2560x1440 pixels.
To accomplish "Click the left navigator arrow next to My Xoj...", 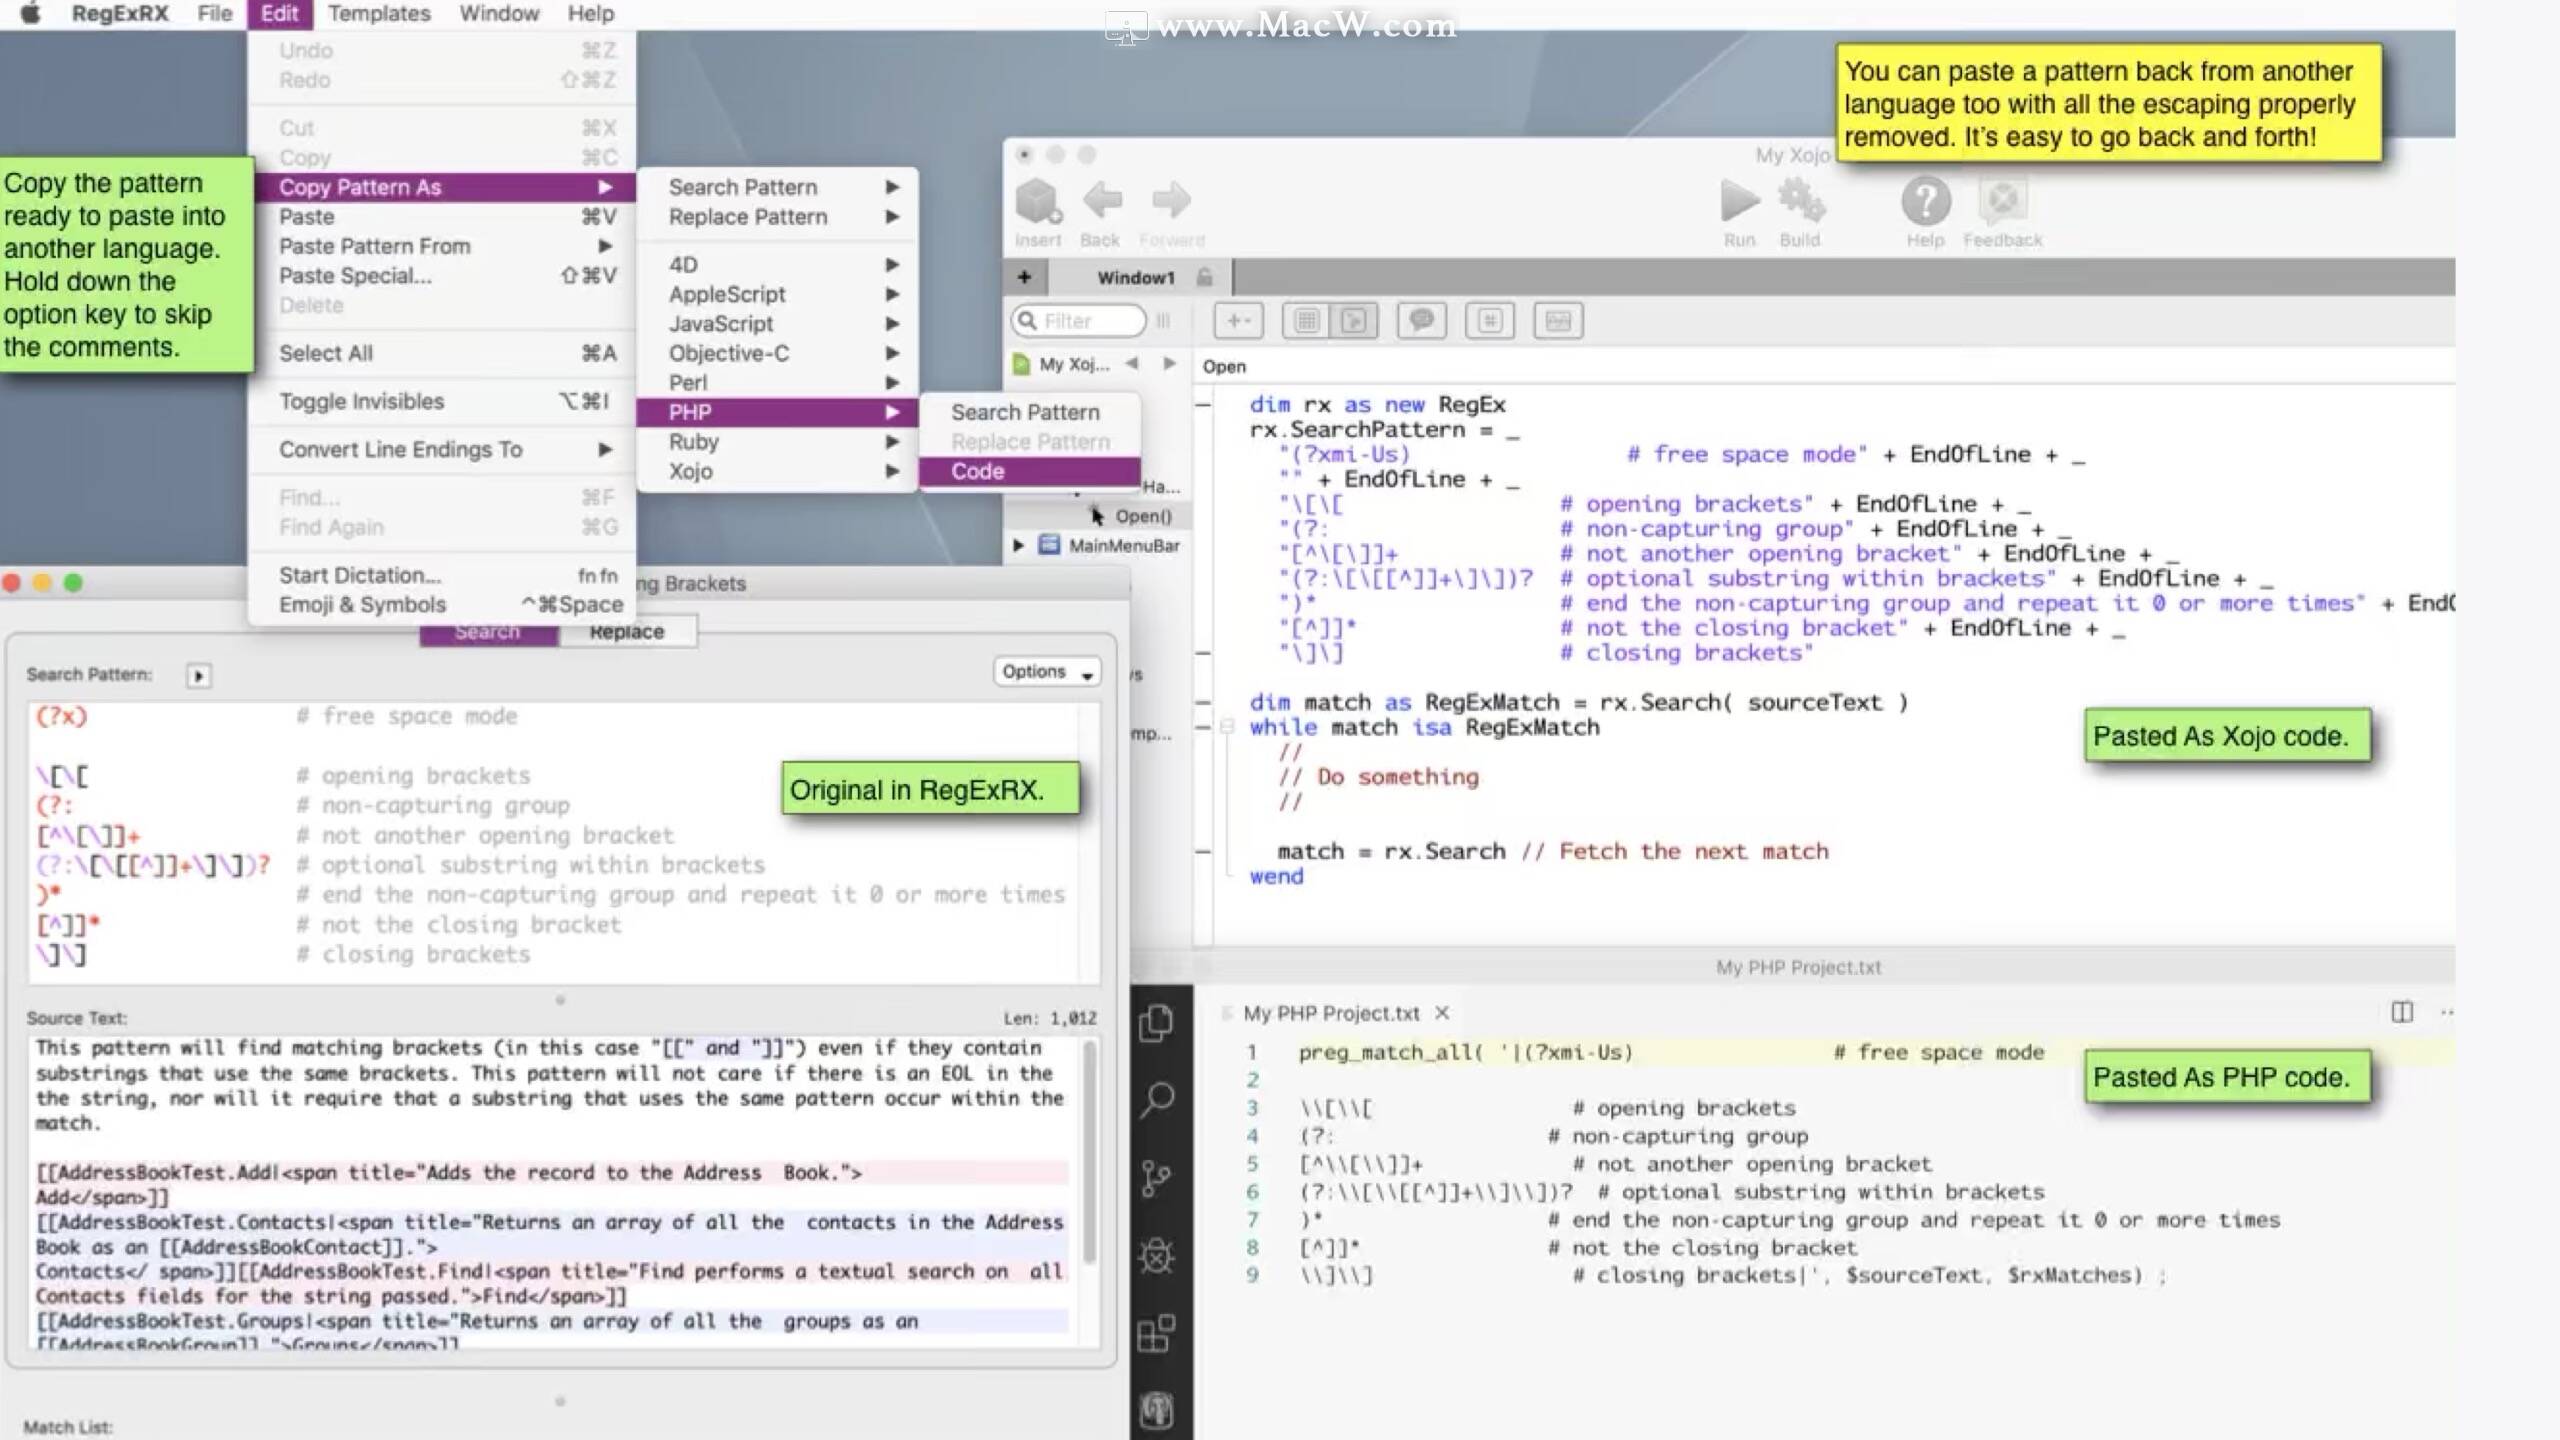I will (x=1132, y=363).
